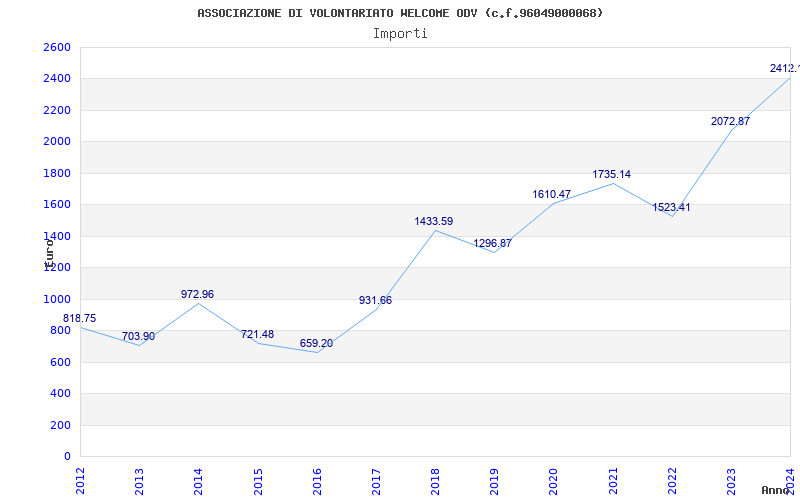The width and height of the screenshot is (800, 500).
Task: Click the 1000 y-axis tick label
Action: tap(57, 299)
